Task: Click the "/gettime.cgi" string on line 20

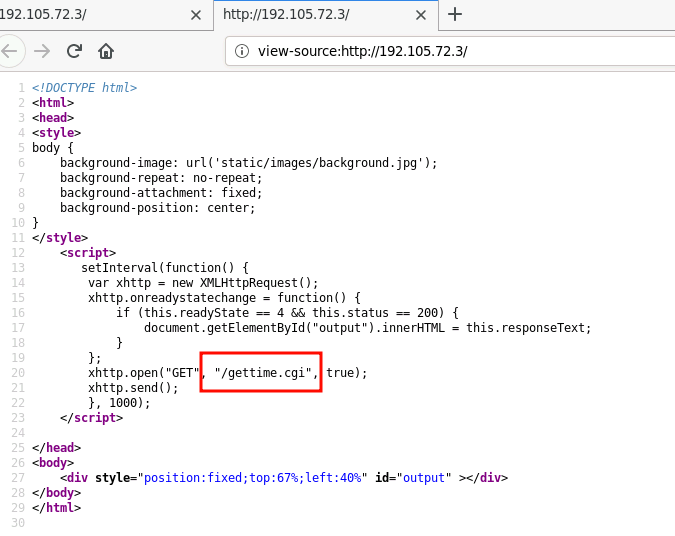Action: [263, 373]
